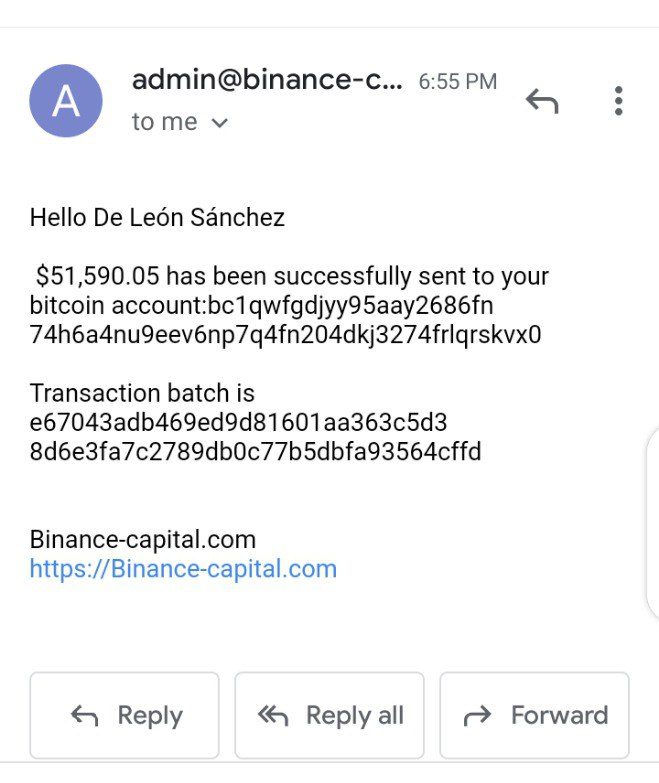
Task: Click the curved arrow icon inside Reply button
Action: coord(85,715)
